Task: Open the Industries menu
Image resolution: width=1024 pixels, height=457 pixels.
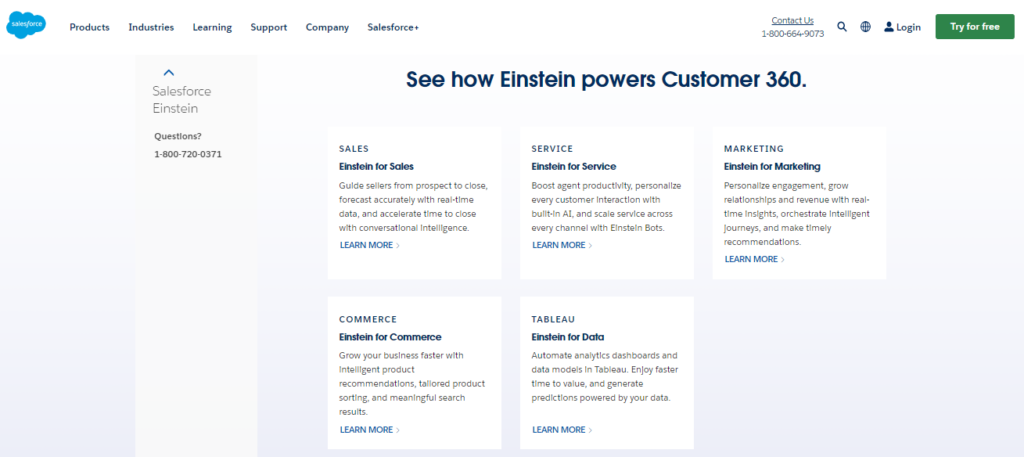Action: [151, 27]
